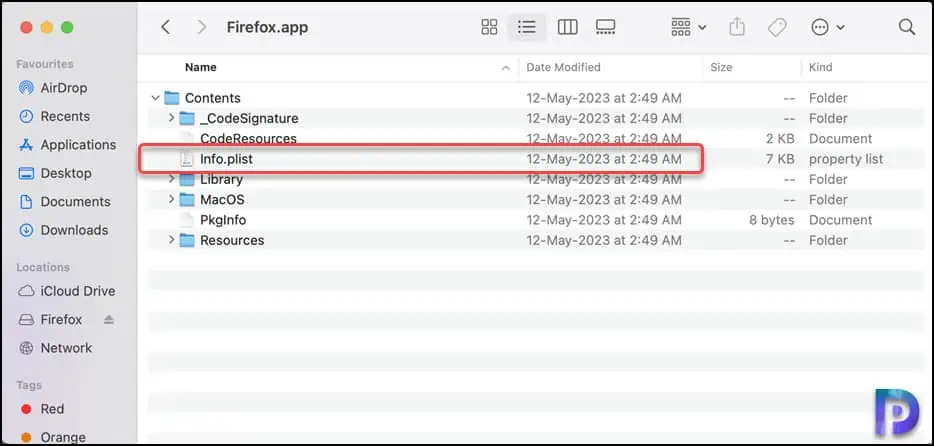Switch to column view
Screen dimensions: 934x446
567,27
